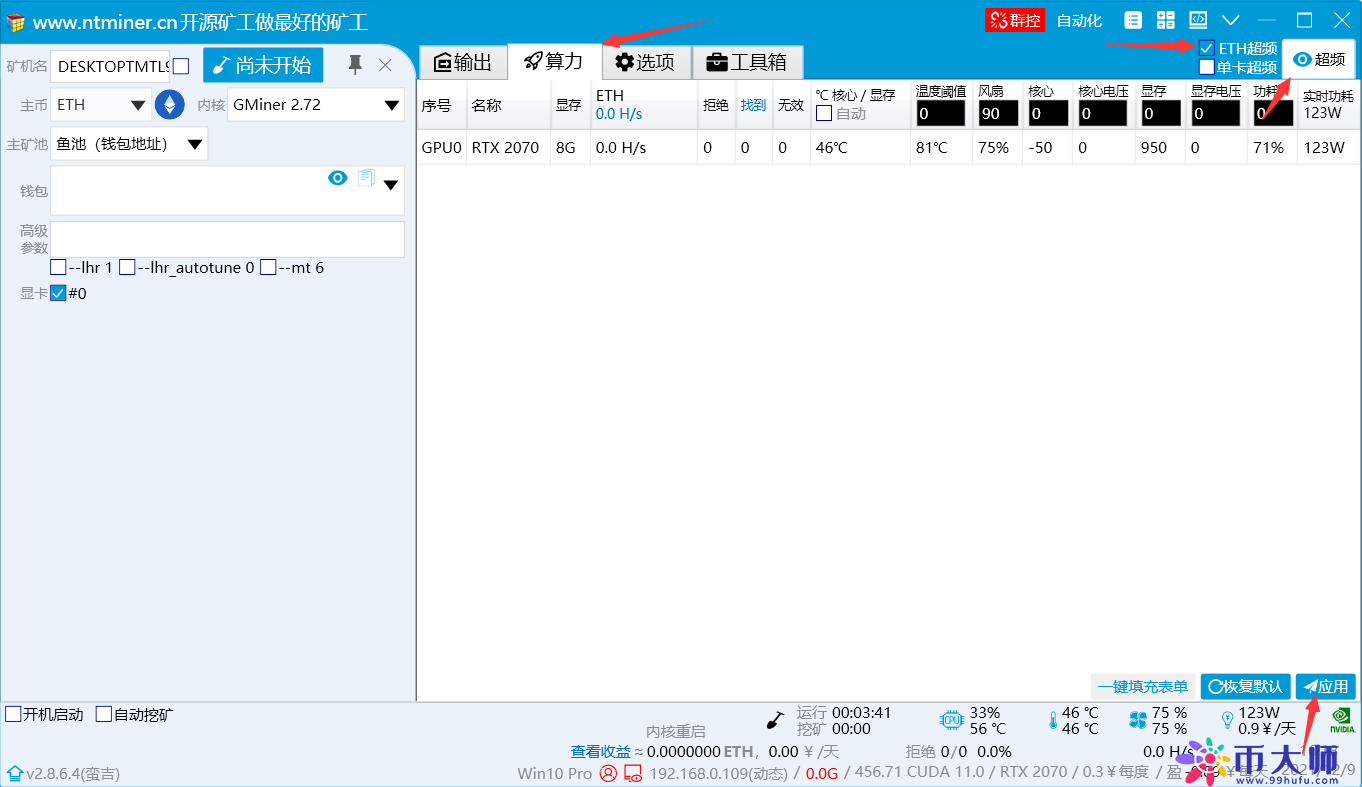Click the 温度阈值 header input box
Image resolution: width=1362 pixels, height=787 pixels.
point(940,113)
